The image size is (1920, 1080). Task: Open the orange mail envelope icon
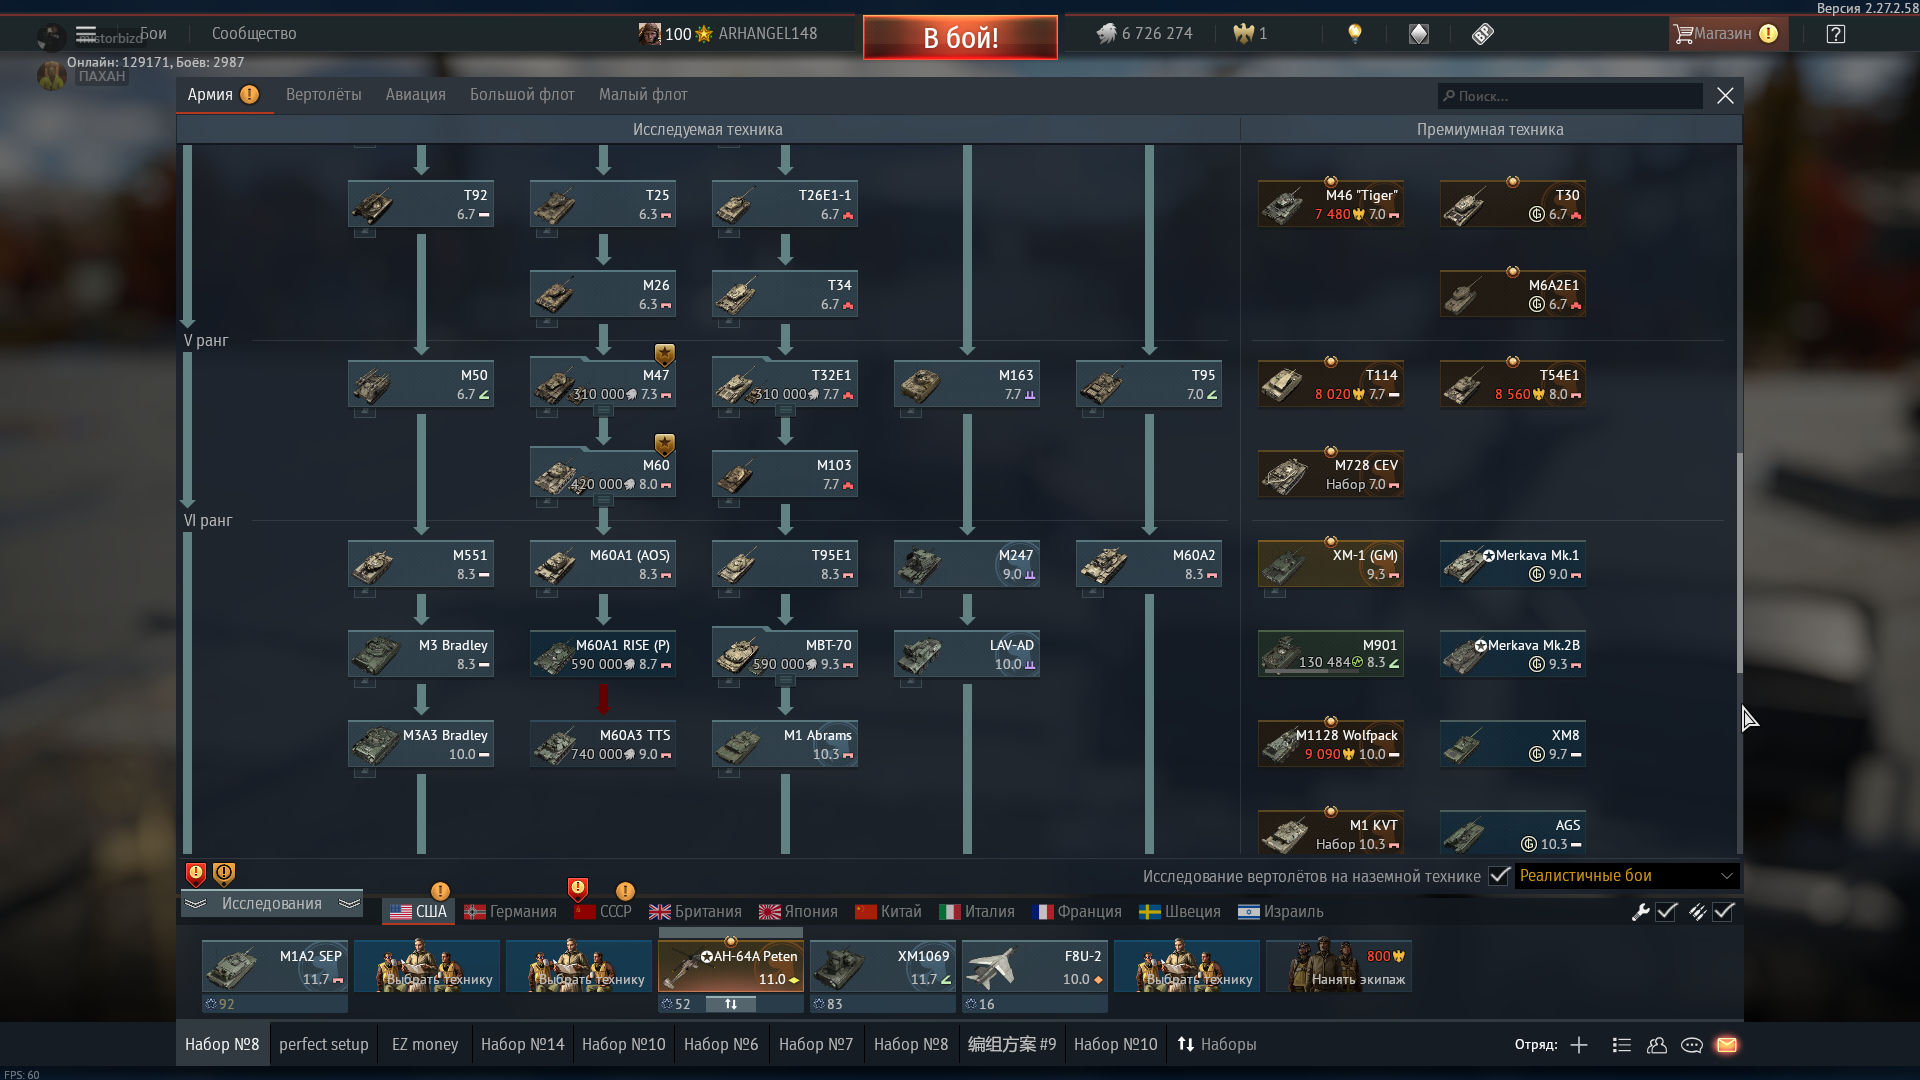click(x=1727, y=1045)
